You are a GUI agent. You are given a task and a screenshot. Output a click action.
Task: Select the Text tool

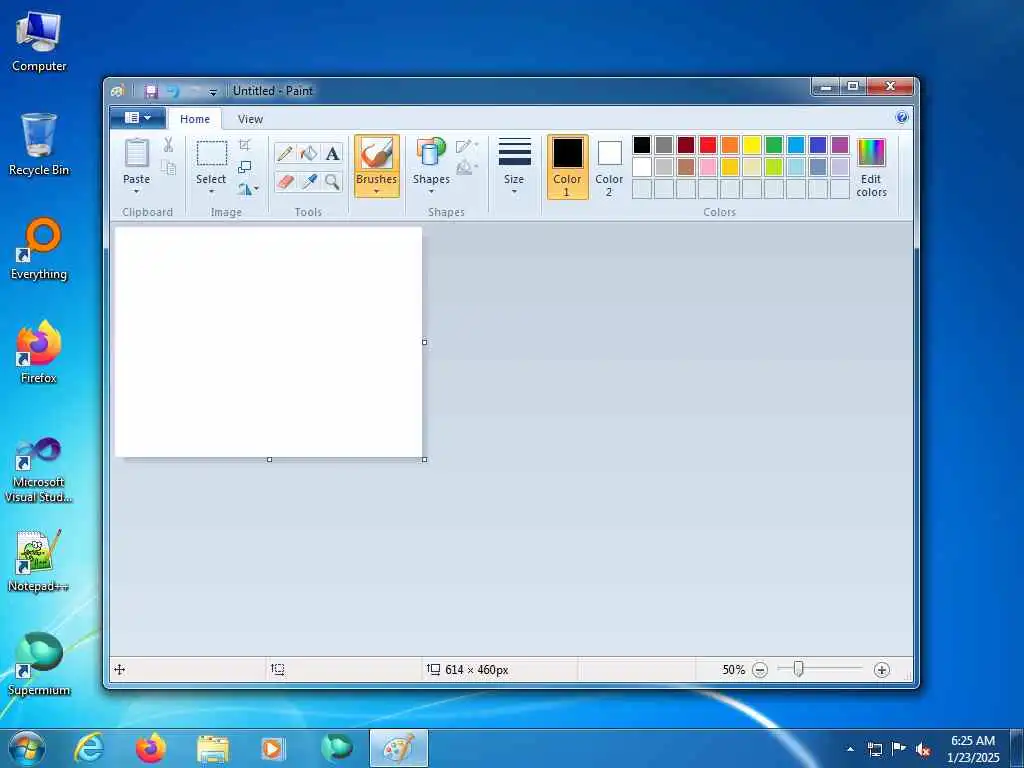coord(332,154)
